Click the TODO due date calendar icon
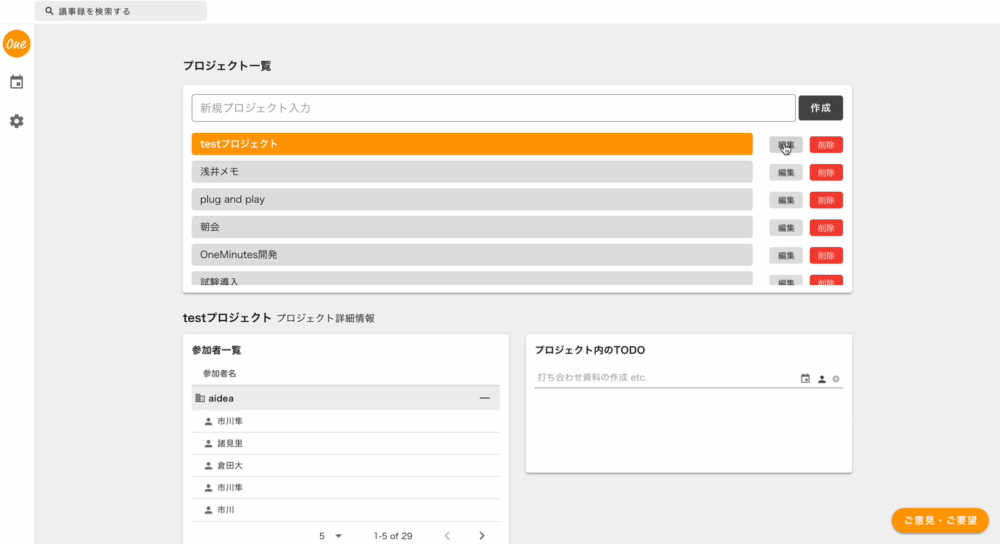 806,379
